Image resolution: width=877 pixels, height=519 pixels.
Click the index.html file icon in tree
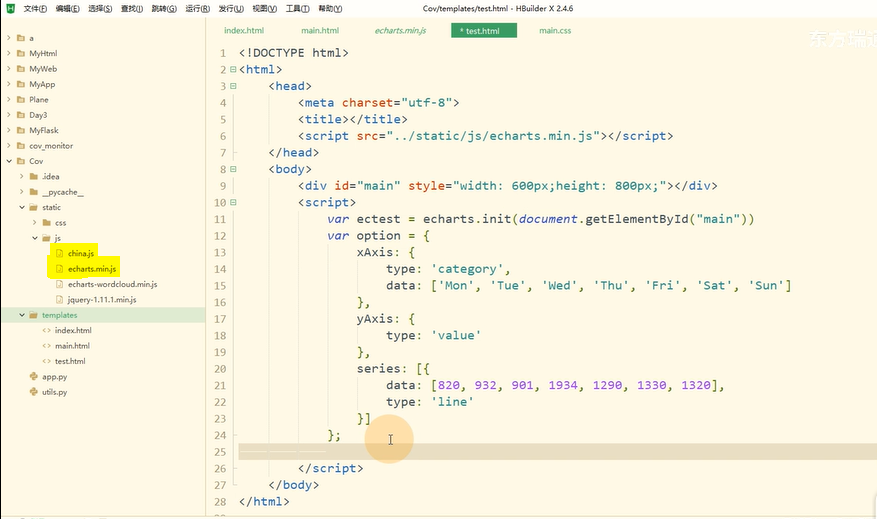[x=47, y=331]
